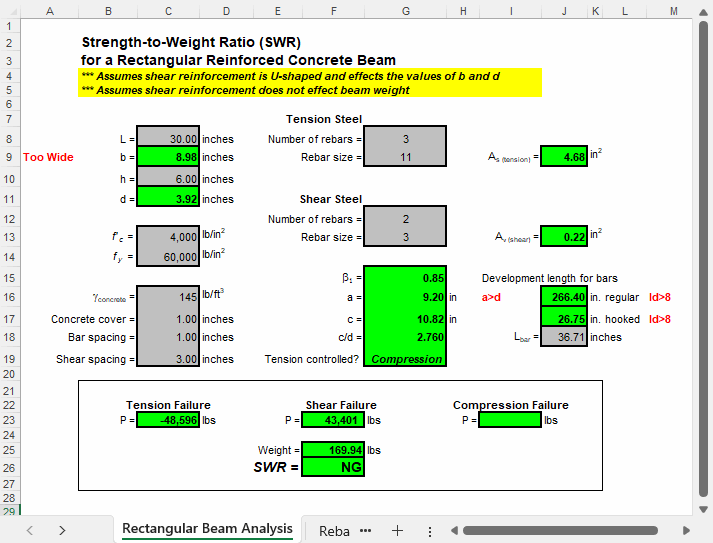The height and width of the screenshot is (543, 713).
Task: Click the yellow assumption note banner
Action: pyautogui.click(x=310, y=83)
